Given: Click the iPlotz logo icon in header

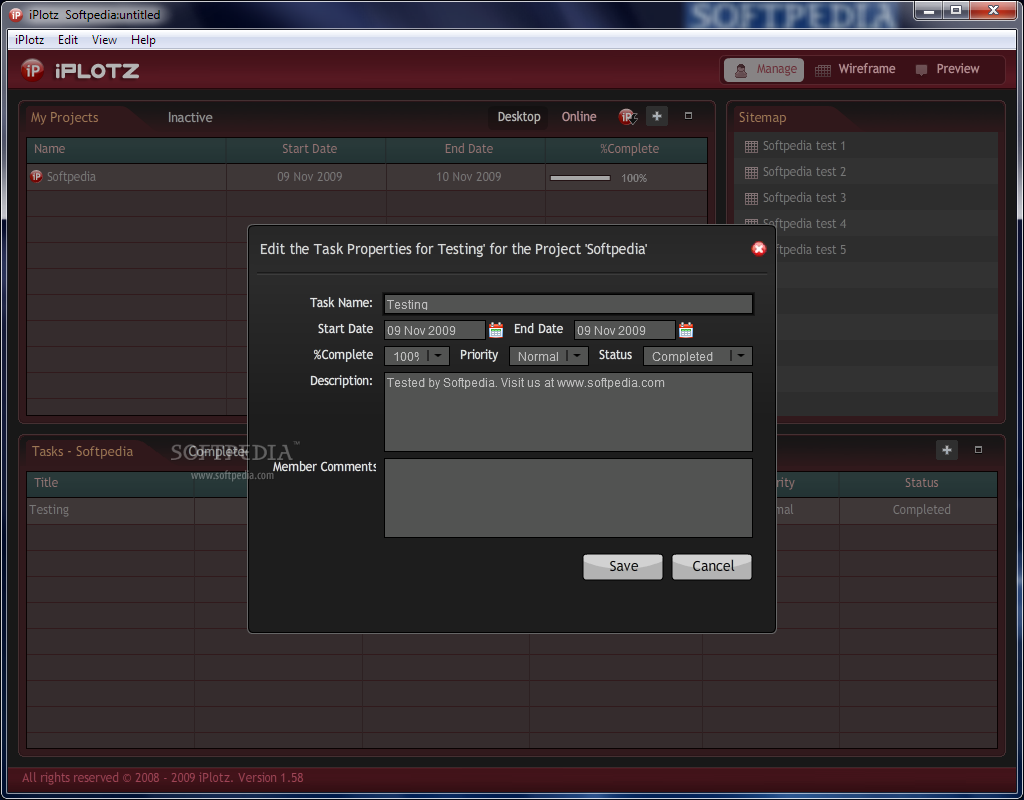Looking at the screenshot, I should click(x=32, y=70).
